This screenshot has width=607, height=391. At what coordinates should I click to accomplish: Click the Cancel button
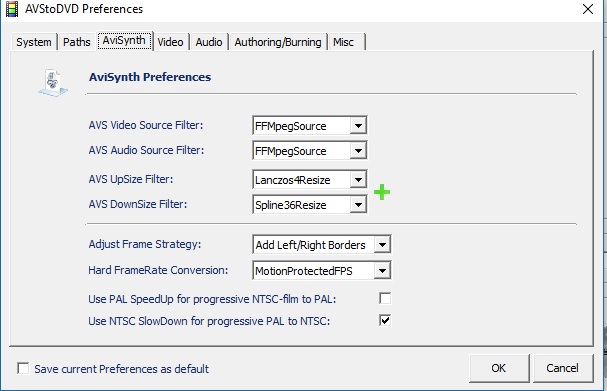pyautogui.click(x=562, y=368)
